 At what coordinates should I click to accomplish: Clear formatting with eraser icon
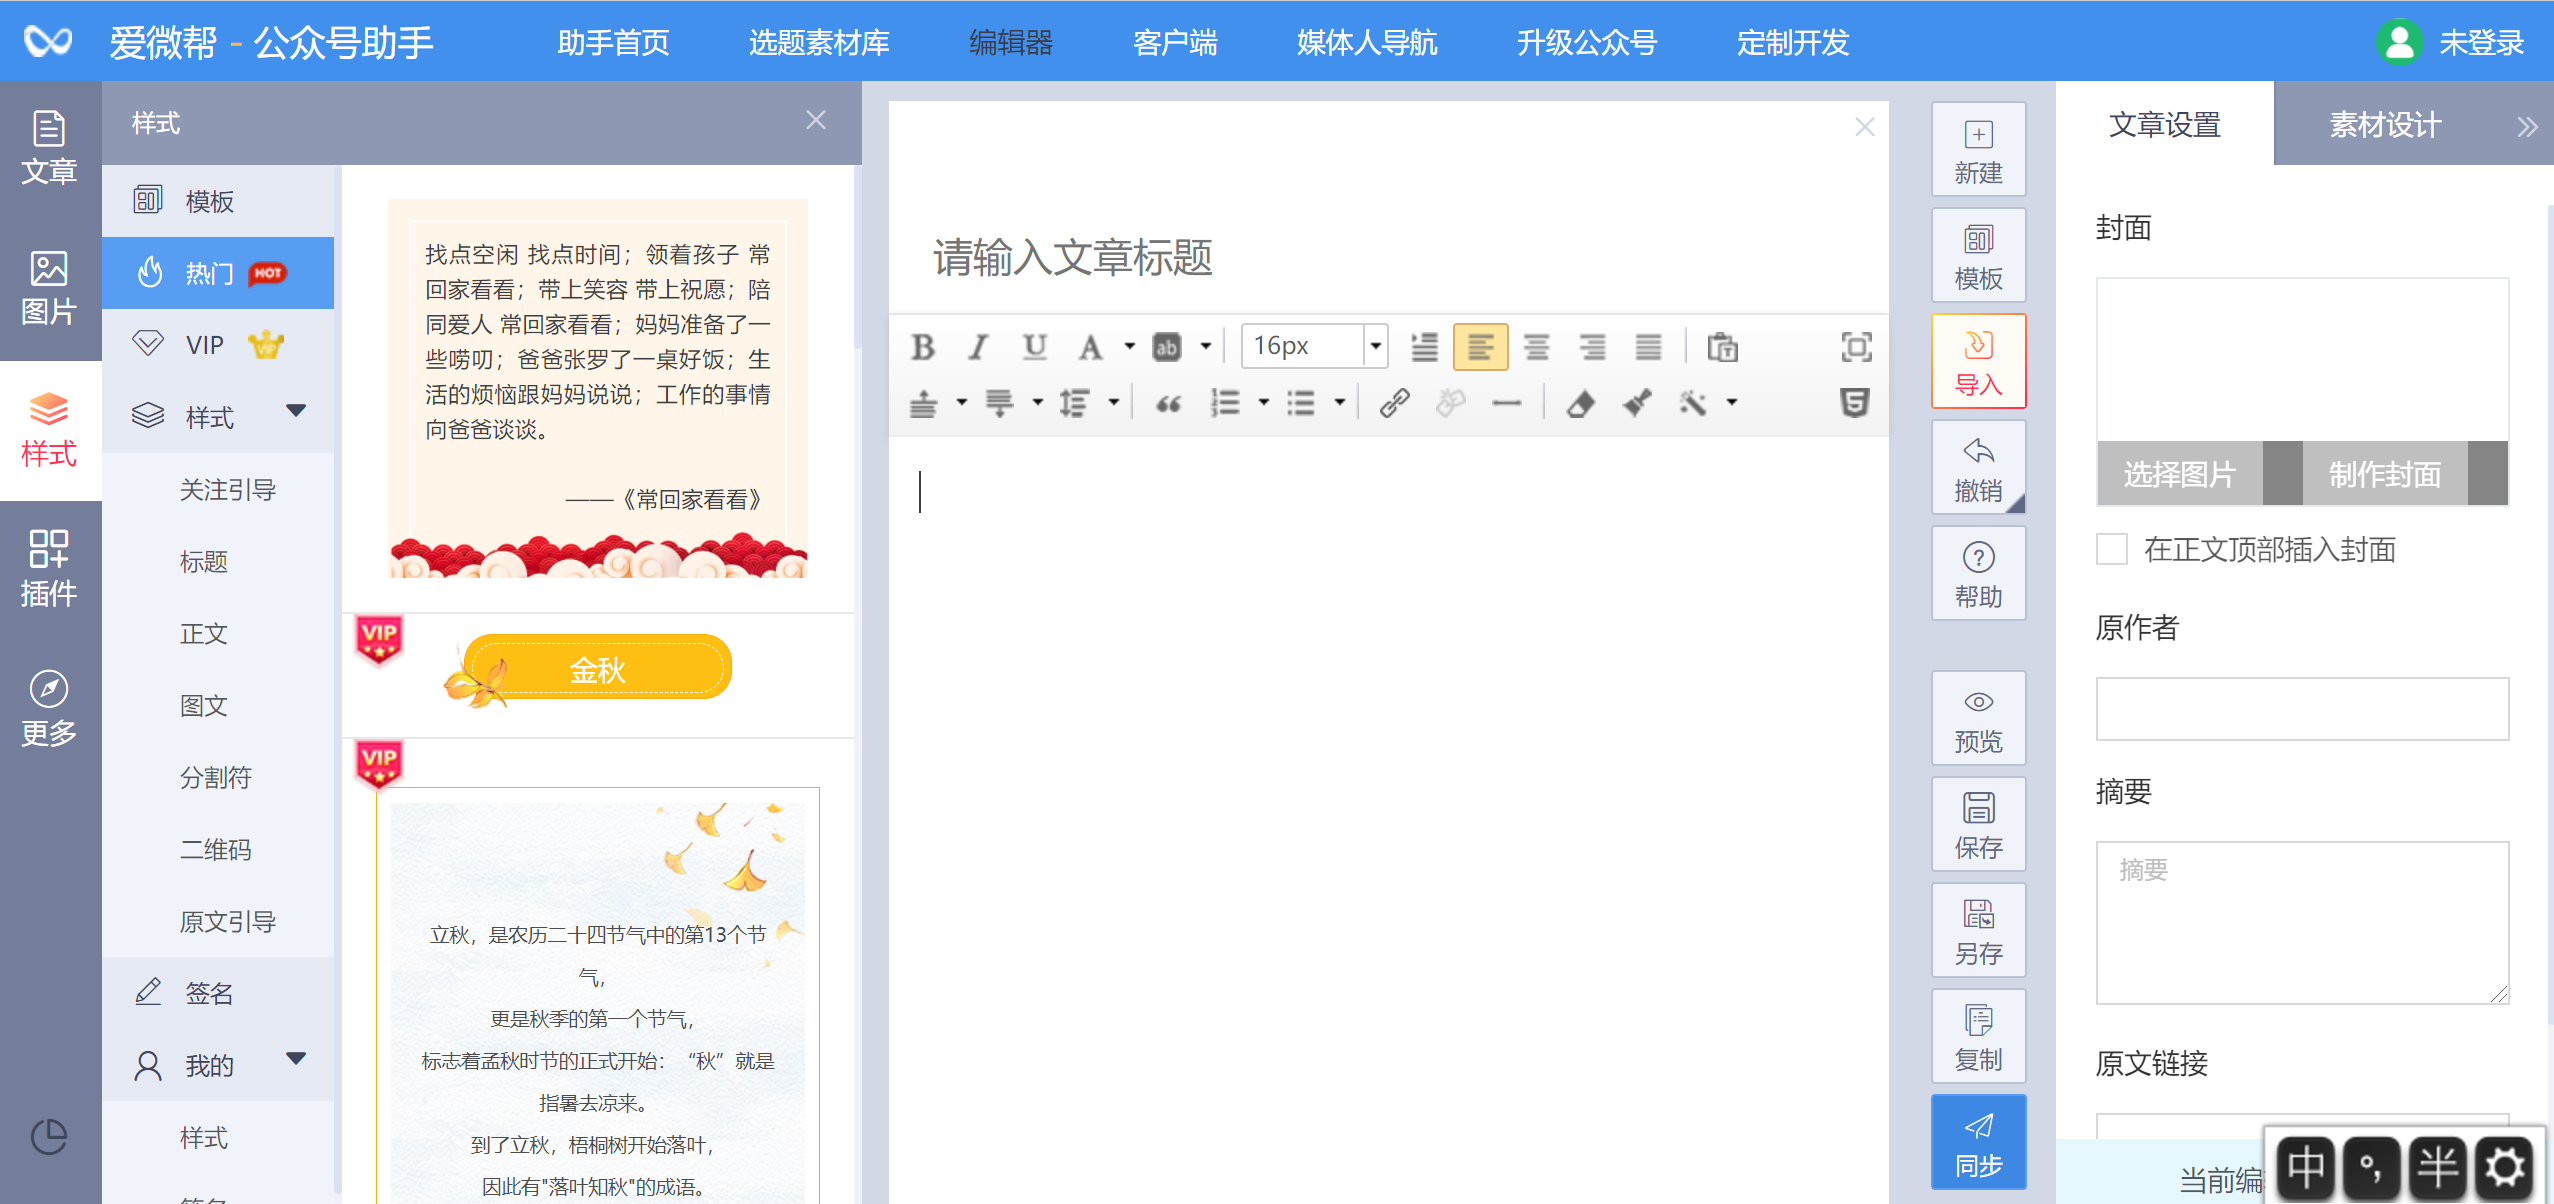1580,403
